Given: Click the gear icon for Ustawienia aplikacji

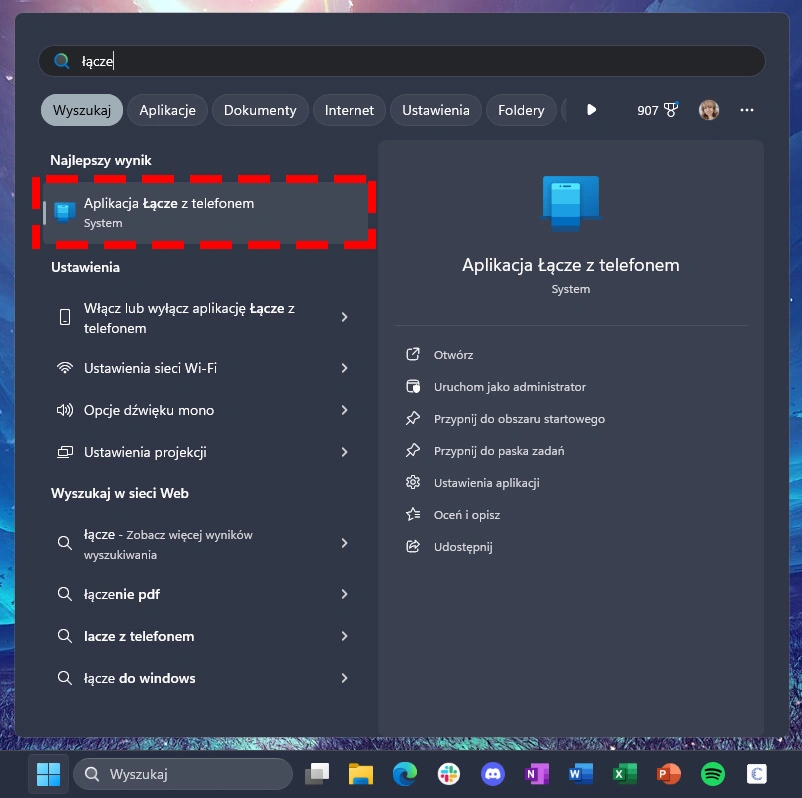Looking at the screenshot, I should [x=413, y=482].
